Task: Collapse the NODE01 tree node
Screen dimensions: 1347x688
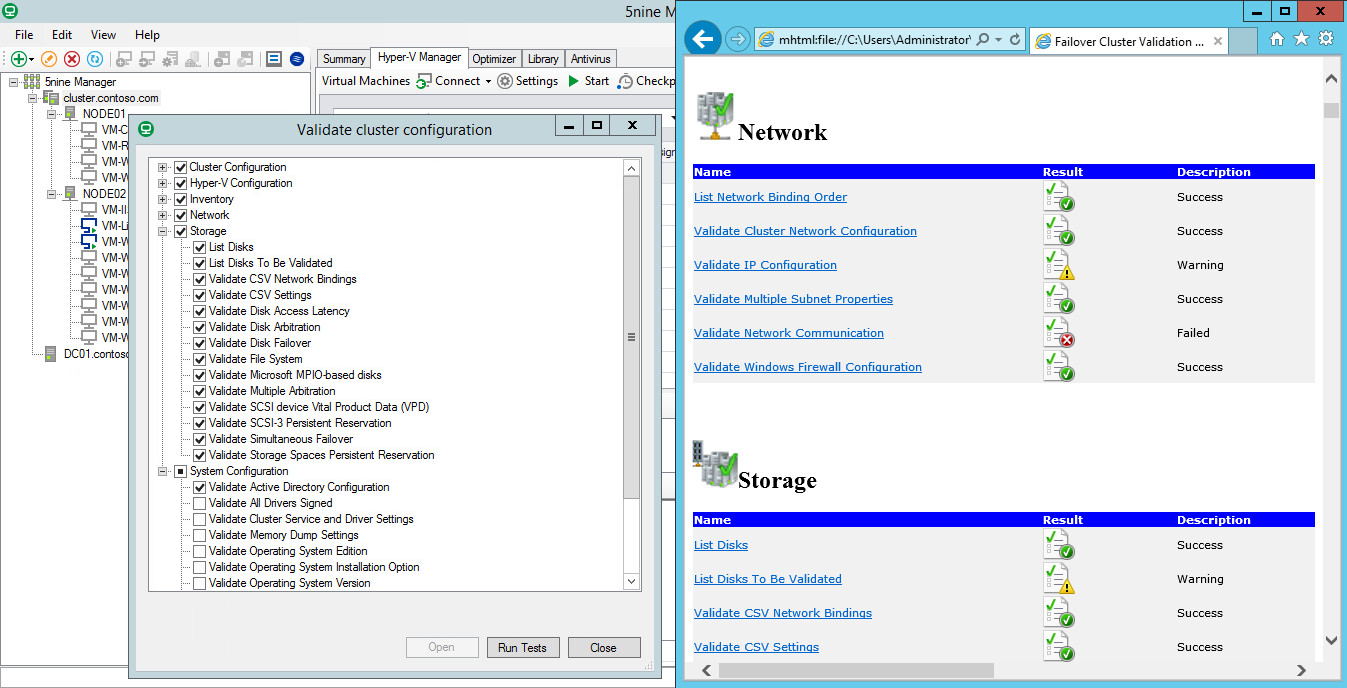Action: pyautogui.click(x=52, y=114)
